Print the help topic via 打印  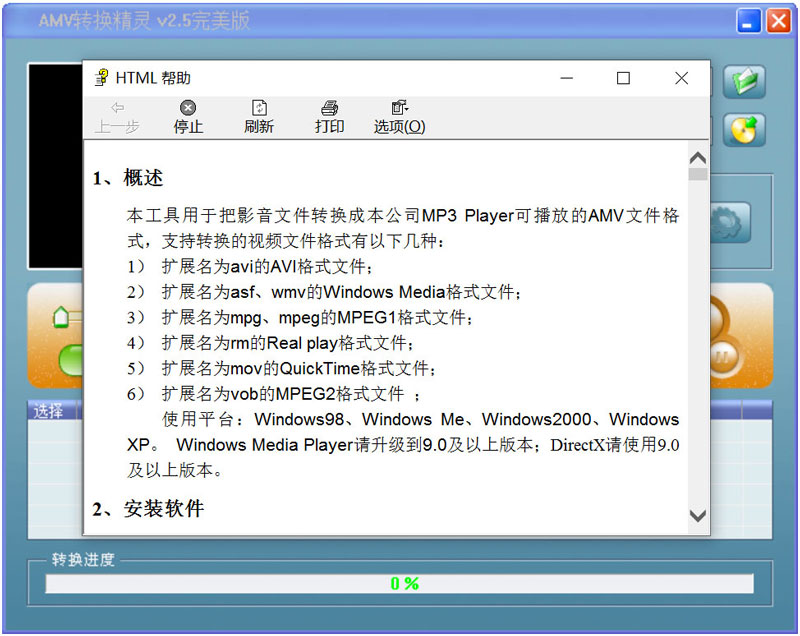click(x=329, y=117)
